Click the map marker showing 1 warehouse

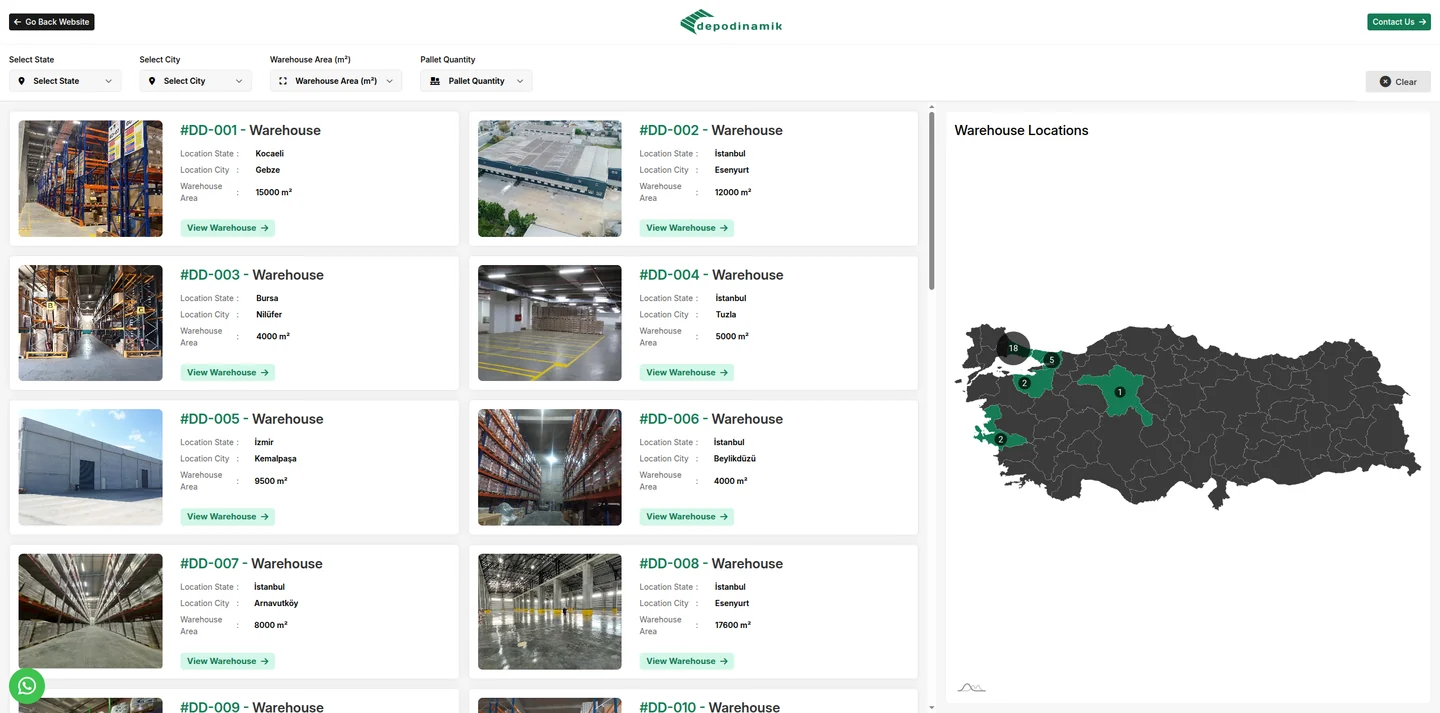click(x=1120, y=392)
